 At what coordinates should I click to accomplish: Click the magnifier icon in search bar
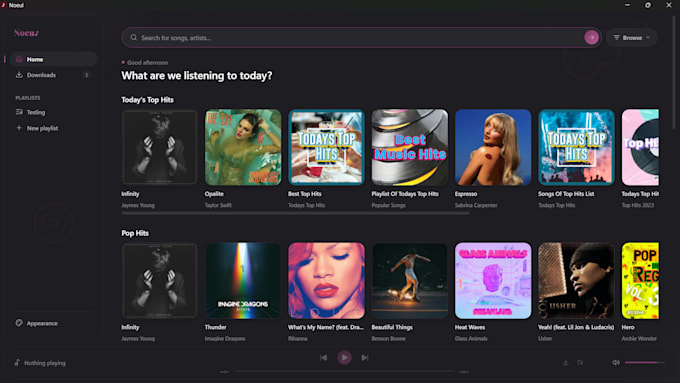pyautogui.click(x=134, y=38)
